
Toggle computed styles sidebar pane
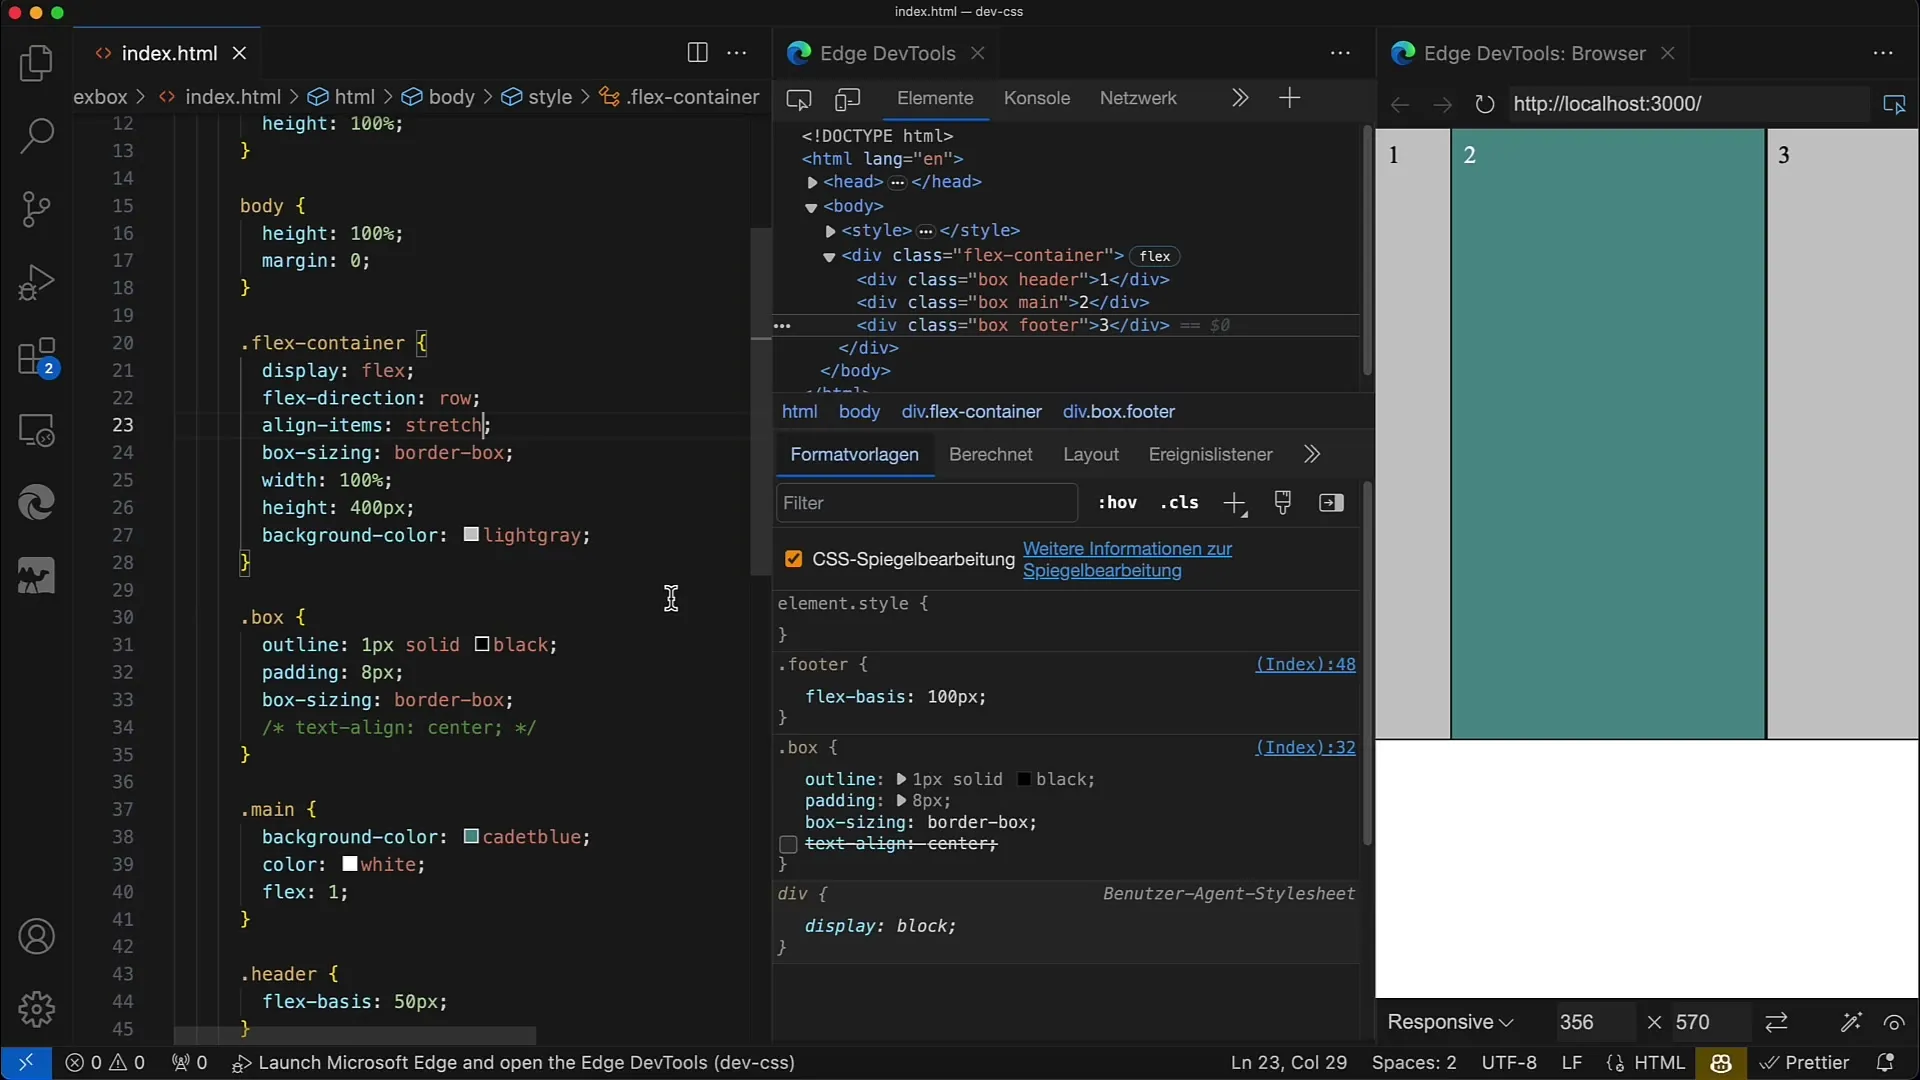click(x=1331, y=503)
